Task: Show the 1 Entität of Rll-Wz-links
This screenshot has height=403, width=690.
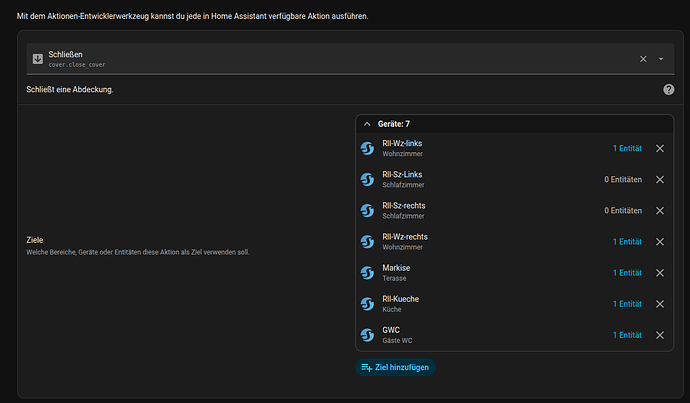Action: tap(627, 148)
